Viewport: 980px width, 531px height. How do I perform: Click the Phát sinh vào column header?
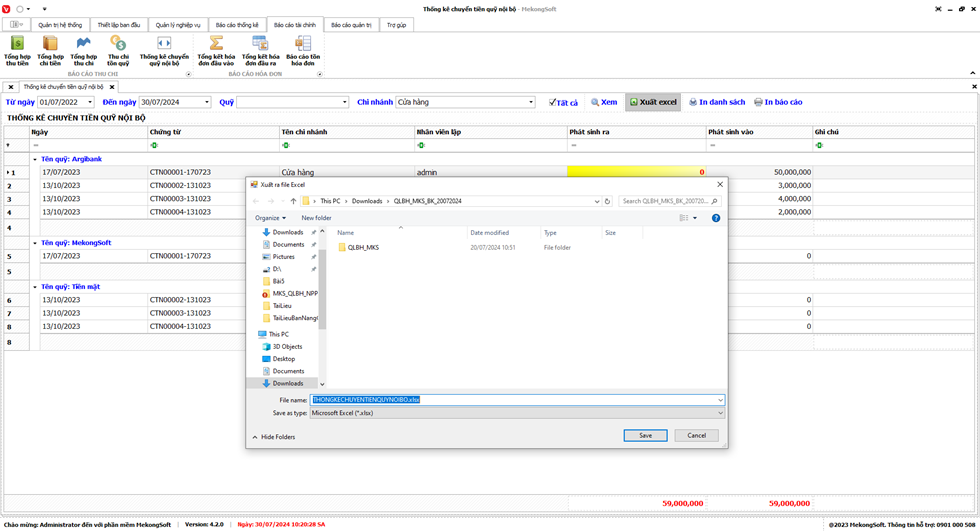(759, 132)
